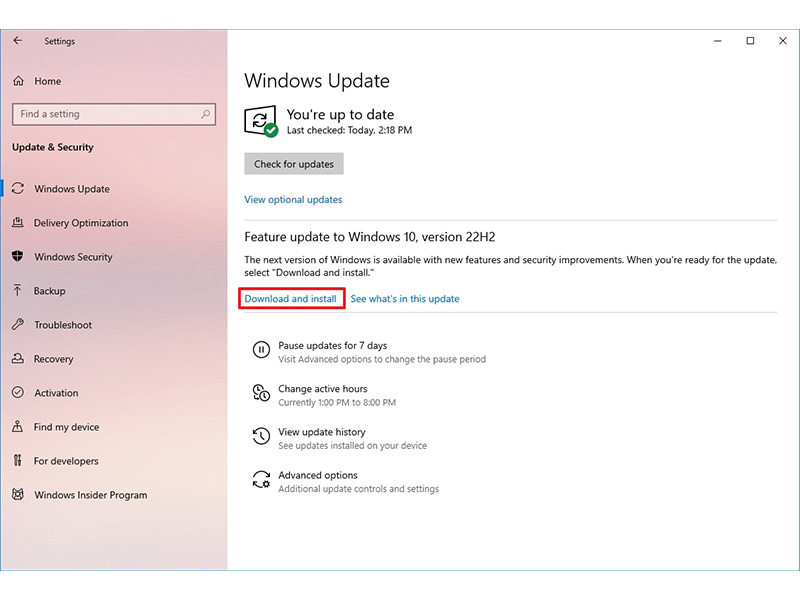Open Change active hours

322,389
